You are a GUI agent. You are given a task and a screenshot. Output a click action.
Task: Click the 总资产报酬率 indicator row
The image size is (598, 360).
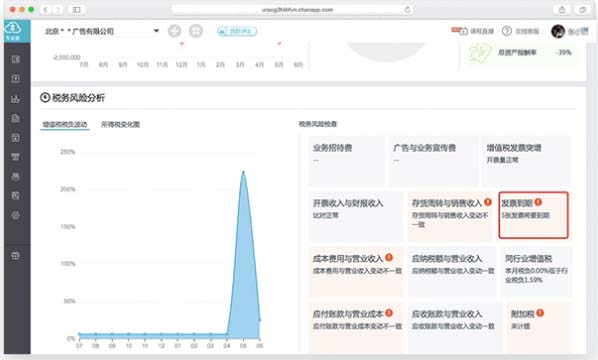pos(522,53)
